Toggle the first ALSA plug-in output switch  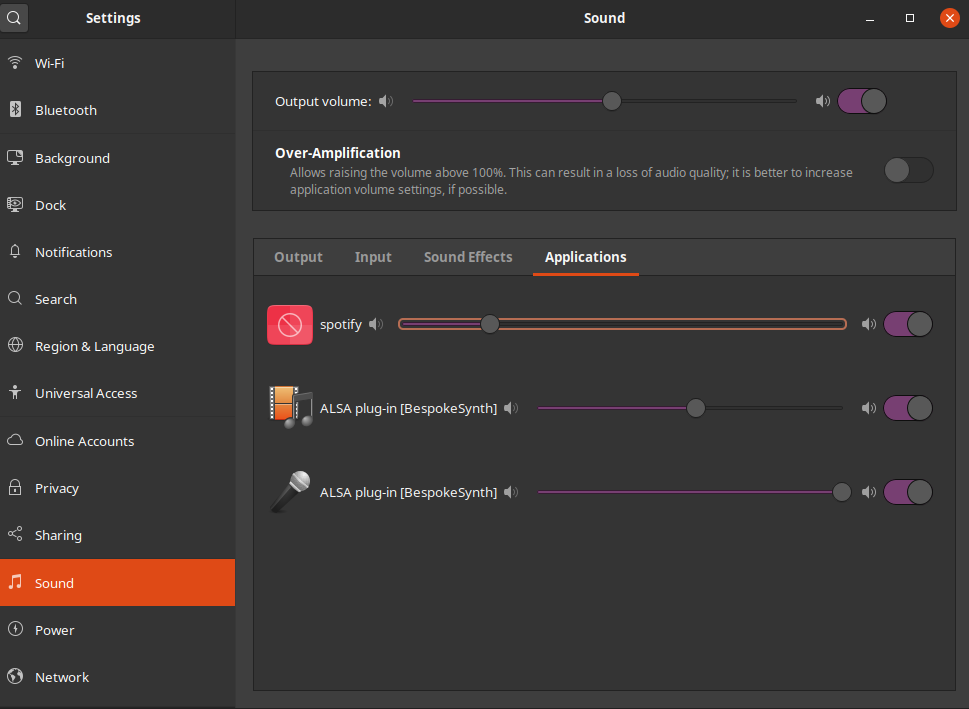908,407
